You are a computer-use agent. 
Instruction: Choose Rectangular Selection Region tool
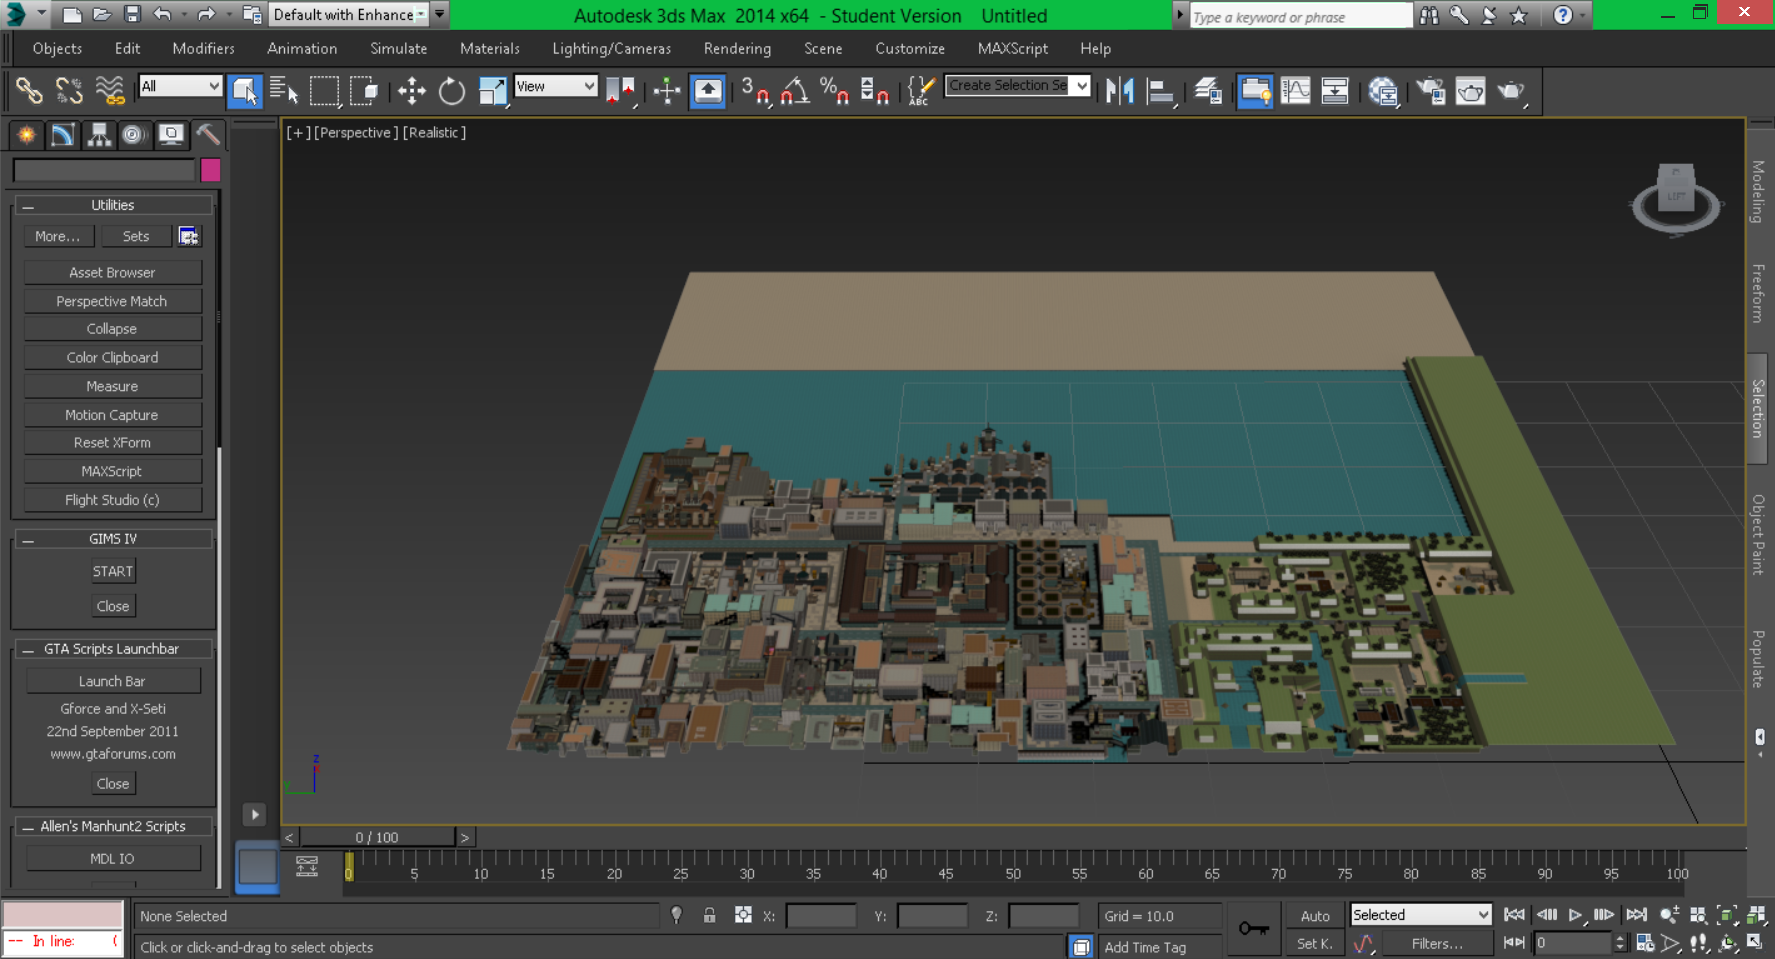pyautogui.click(x=325, y=91)
